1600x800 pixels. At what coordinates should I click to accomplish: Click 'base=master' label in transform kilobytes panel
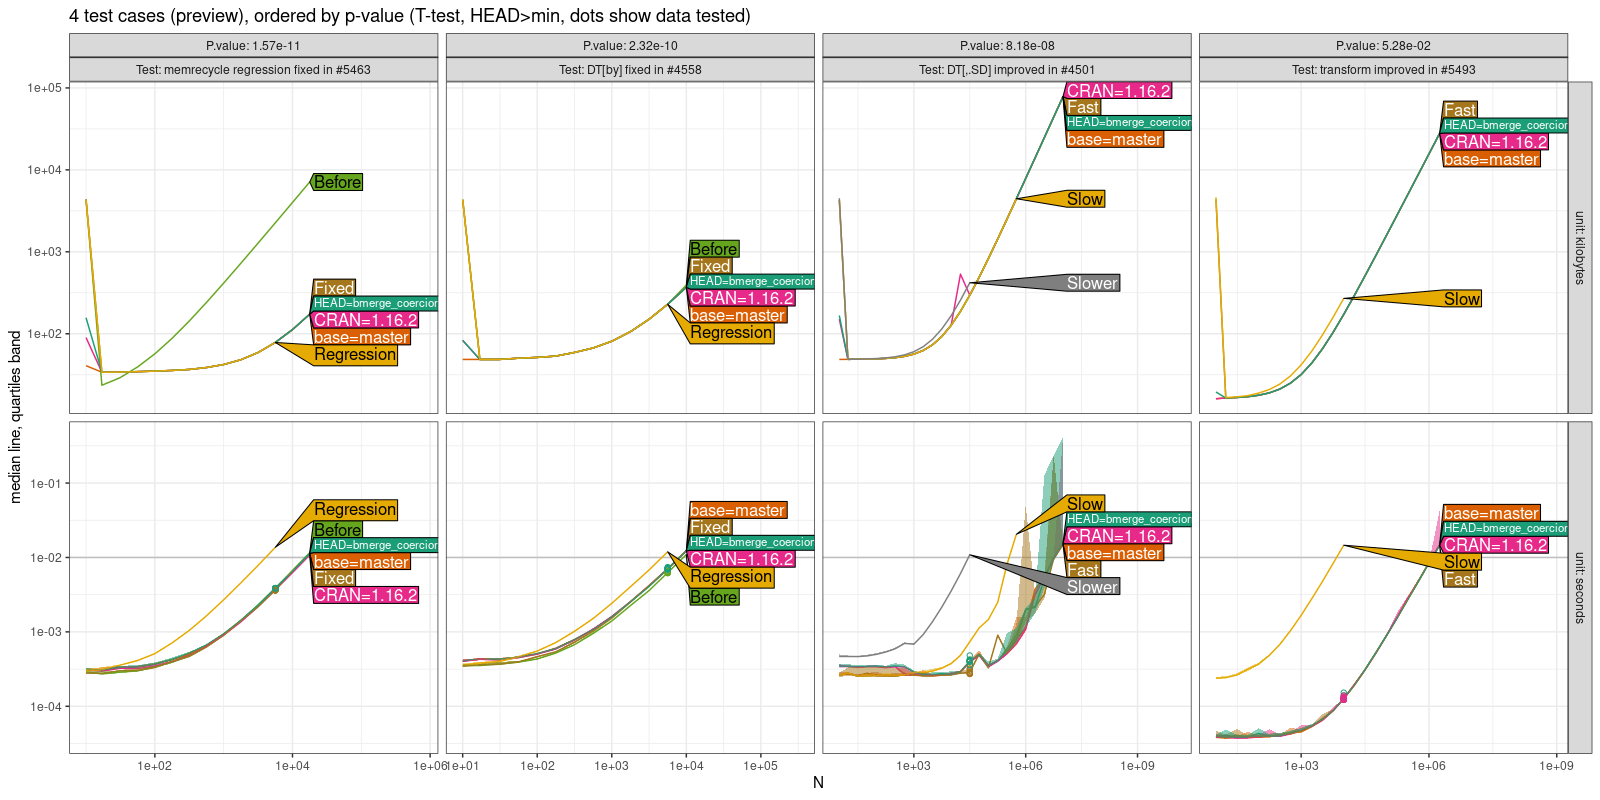tap(1492, 159)
